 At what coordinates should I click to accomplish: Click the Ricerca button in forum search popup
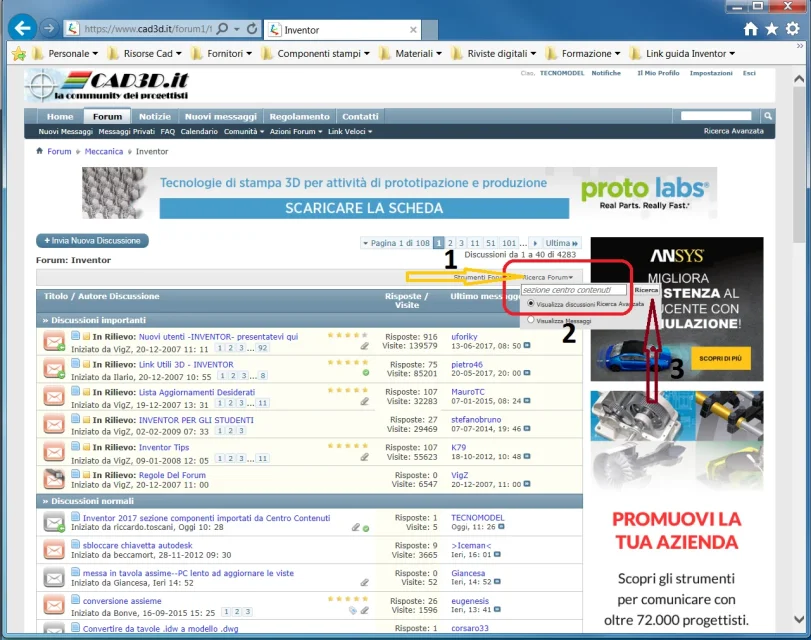pos(646,290)
